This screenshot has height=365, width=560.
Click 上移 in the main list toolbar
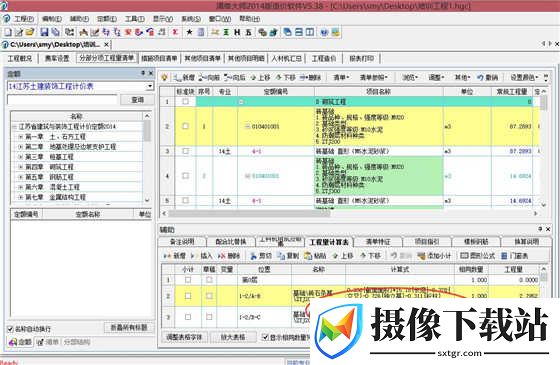(x=260, y=77)
